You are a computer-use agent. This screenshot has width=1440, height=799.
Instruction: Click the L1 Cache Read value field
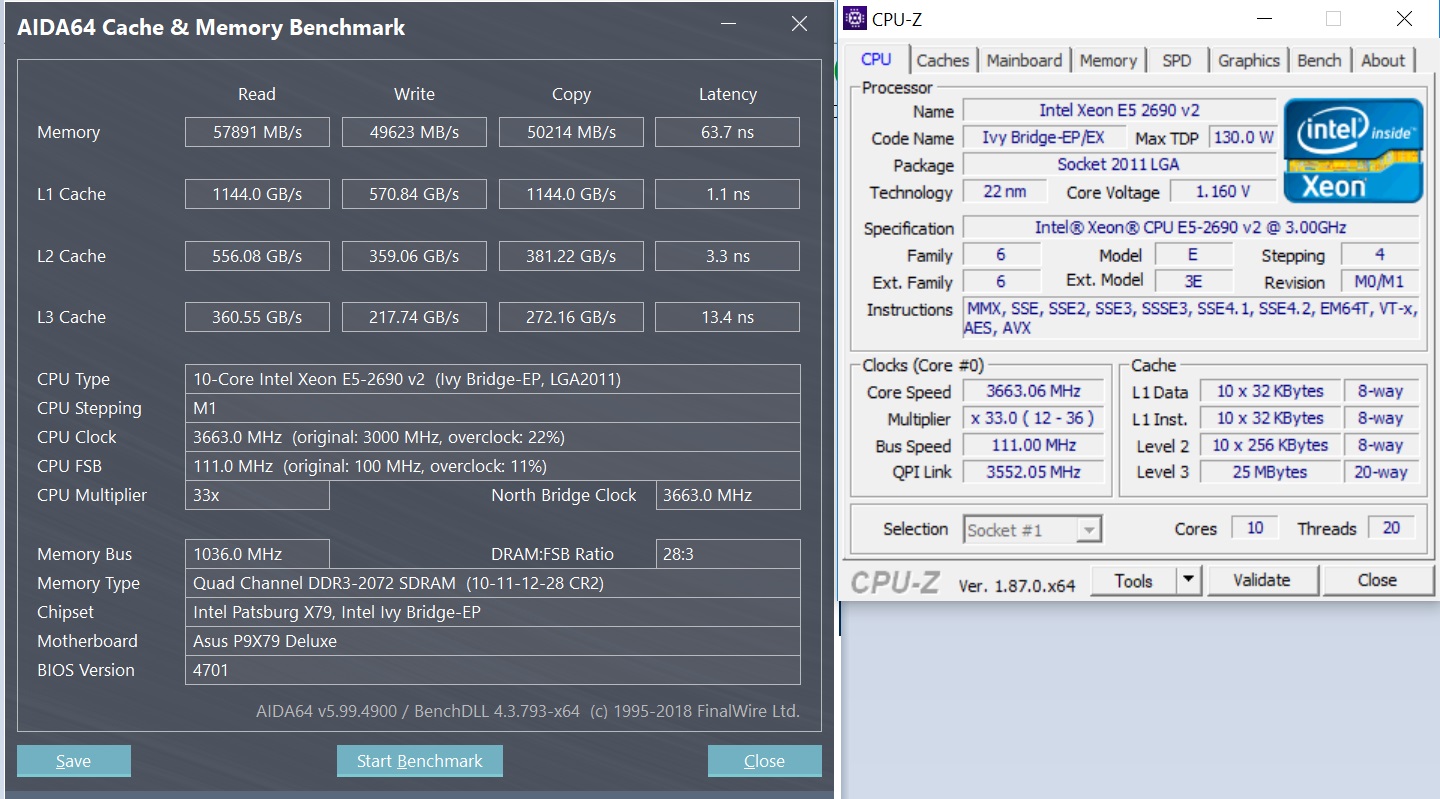pos(257,194)
